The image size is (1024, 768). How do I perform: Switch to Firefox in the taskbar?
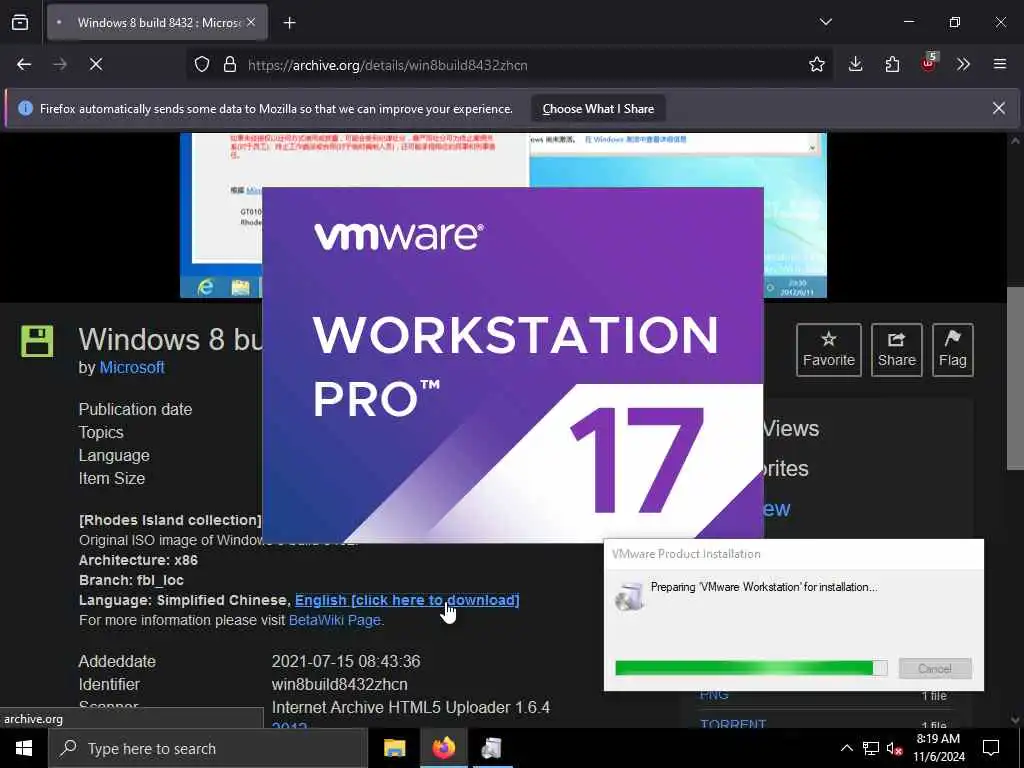point(443,748)
